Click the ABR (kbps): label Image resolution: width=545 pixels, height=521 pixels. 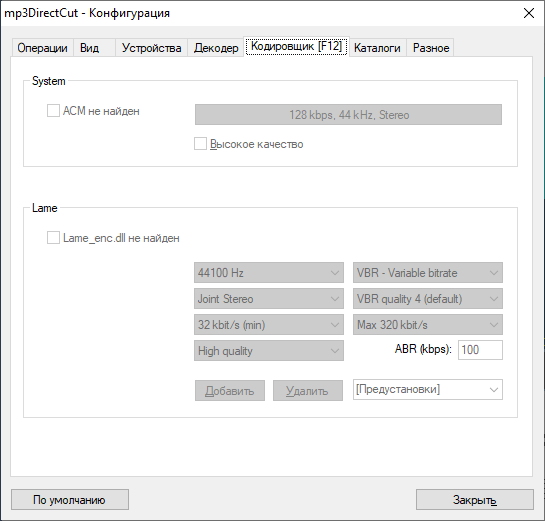423,349
